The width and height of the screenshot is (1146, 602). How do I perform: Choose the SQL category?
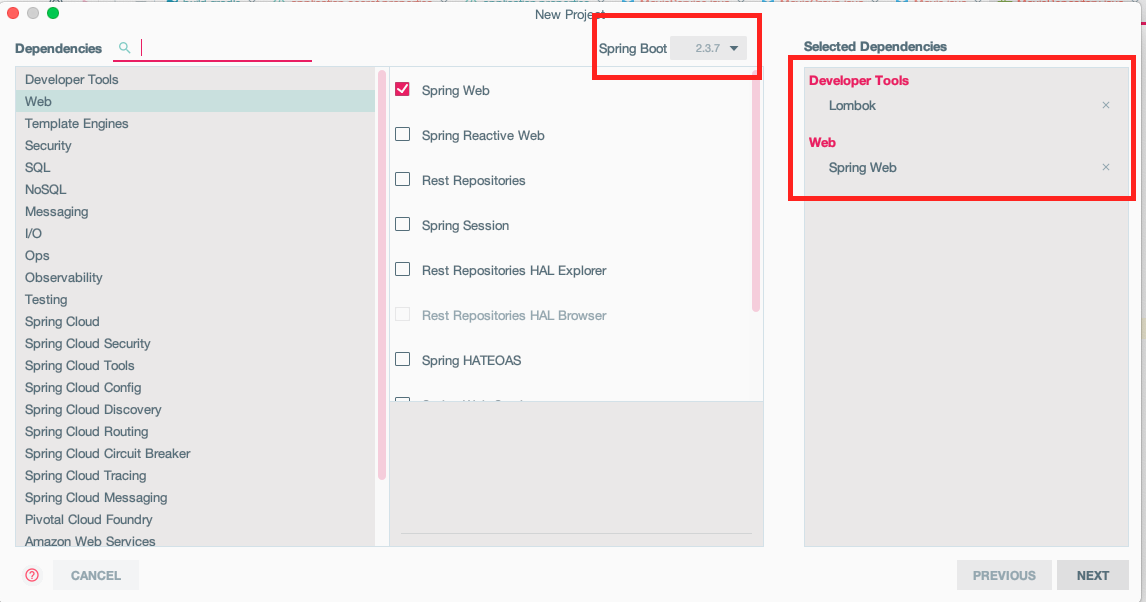(195, 167)
